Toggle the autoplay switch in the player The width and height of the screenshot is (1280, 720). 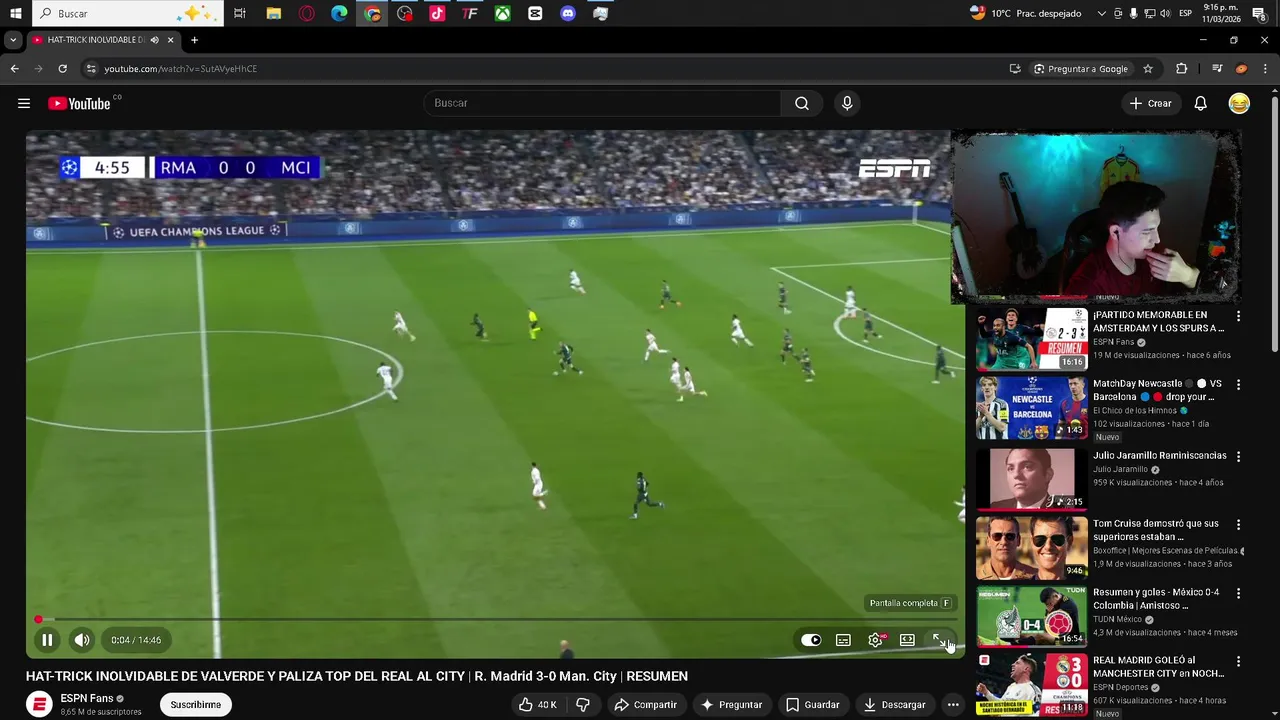(x=811, y=640)
